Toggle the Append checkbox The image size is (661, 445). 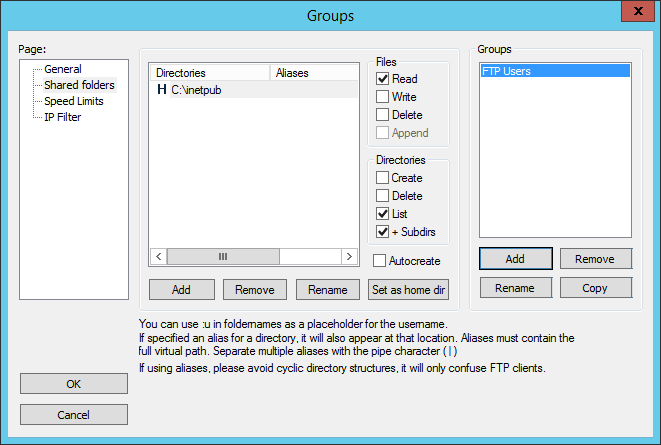pos(382,133)
